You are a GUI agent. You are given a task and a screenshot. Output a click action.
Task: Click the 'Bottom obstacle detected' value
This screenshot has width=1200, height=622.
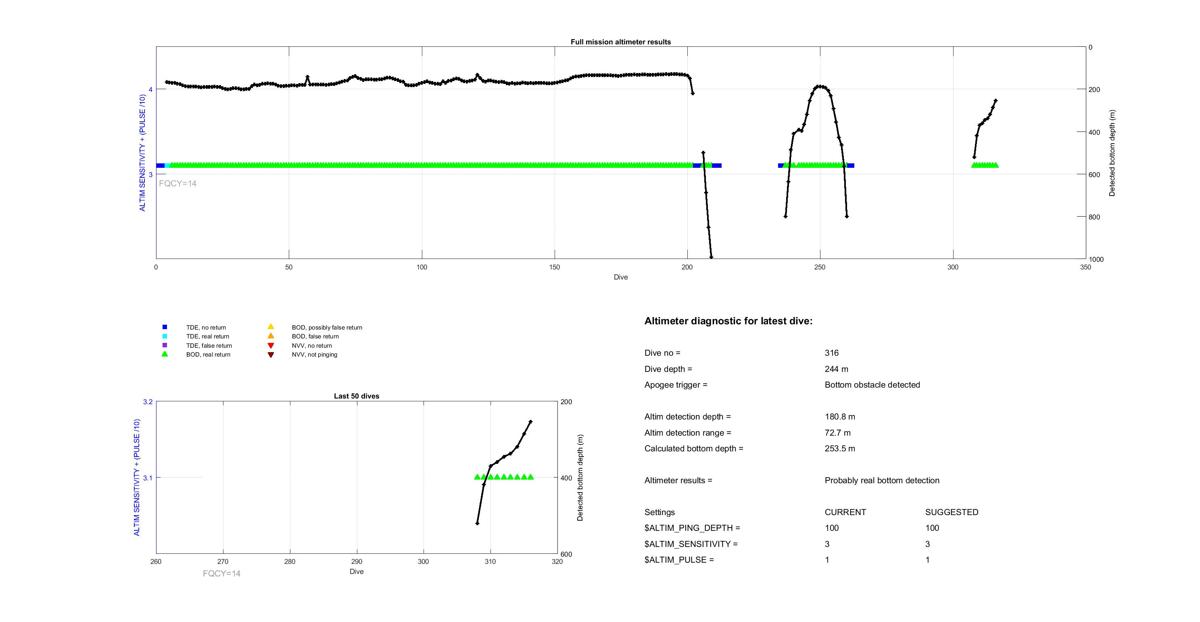coord(872,385)
